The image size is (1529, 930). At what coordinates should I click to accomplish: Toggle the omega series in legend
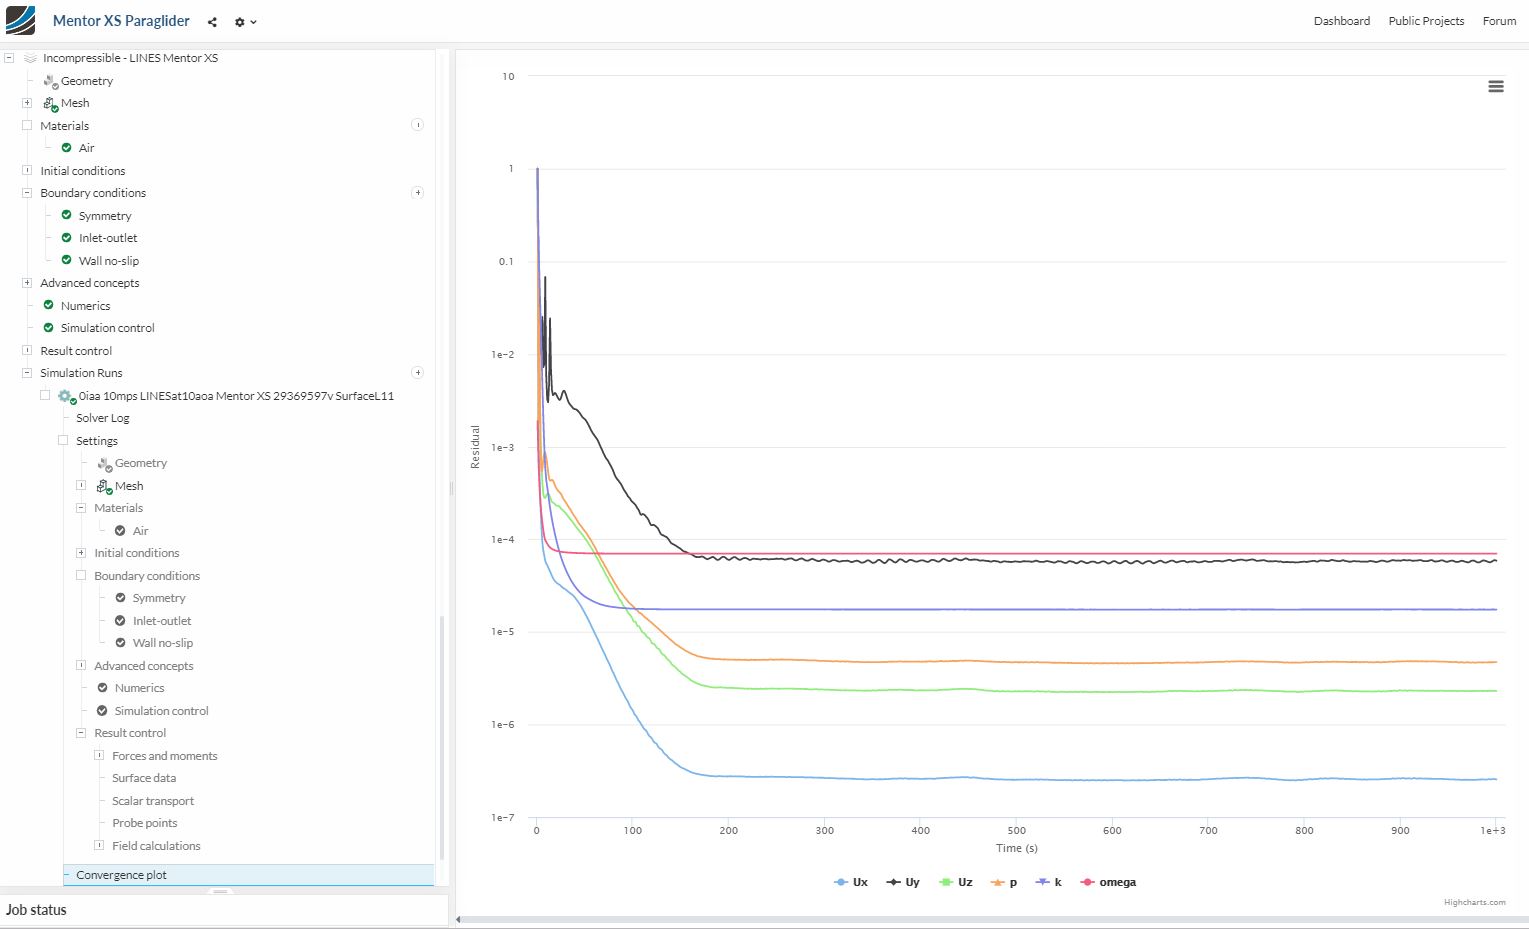coord(1109,882)
